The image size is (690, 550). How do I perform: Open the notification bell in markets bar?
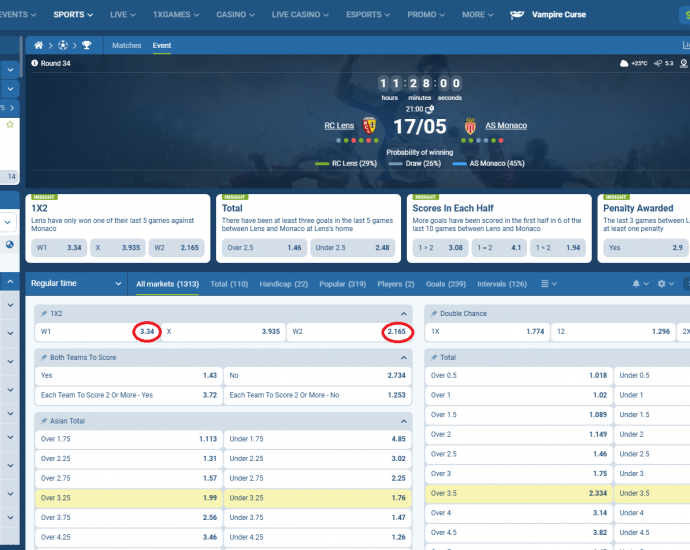[x=636, y=284]
